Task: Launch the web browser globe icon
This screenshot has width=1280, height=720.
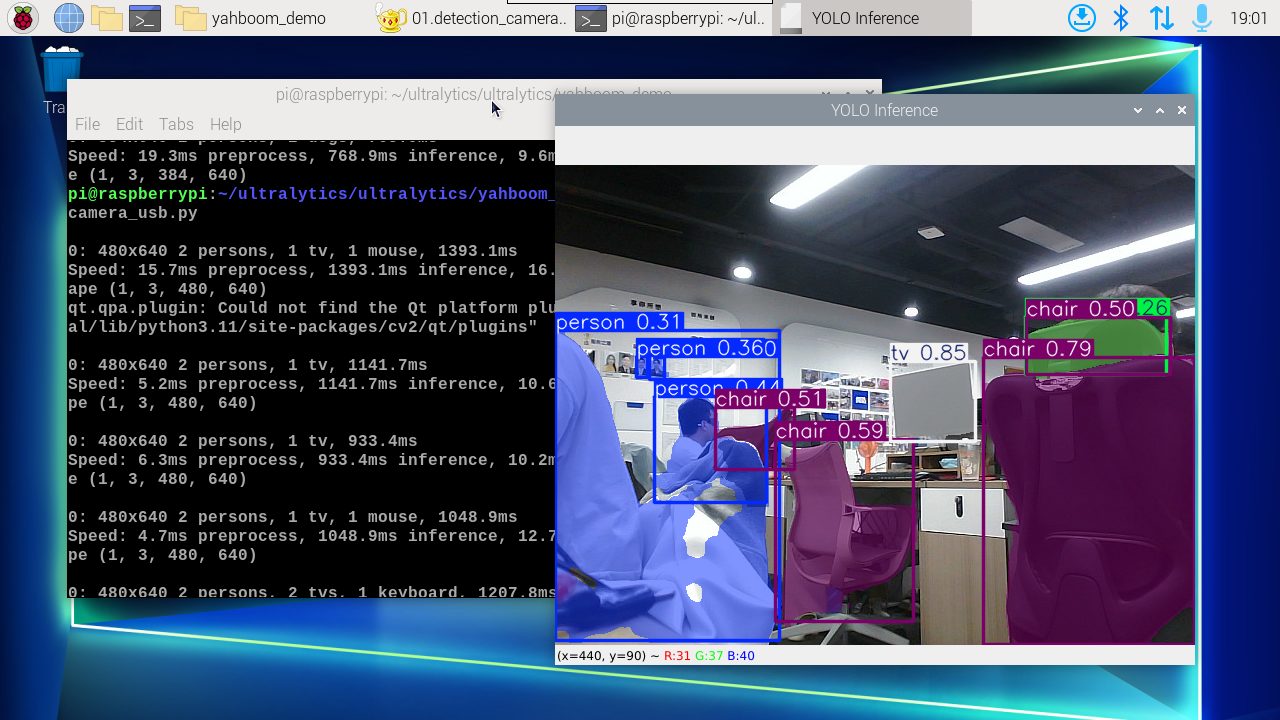Action: click(x=68, y=18)
